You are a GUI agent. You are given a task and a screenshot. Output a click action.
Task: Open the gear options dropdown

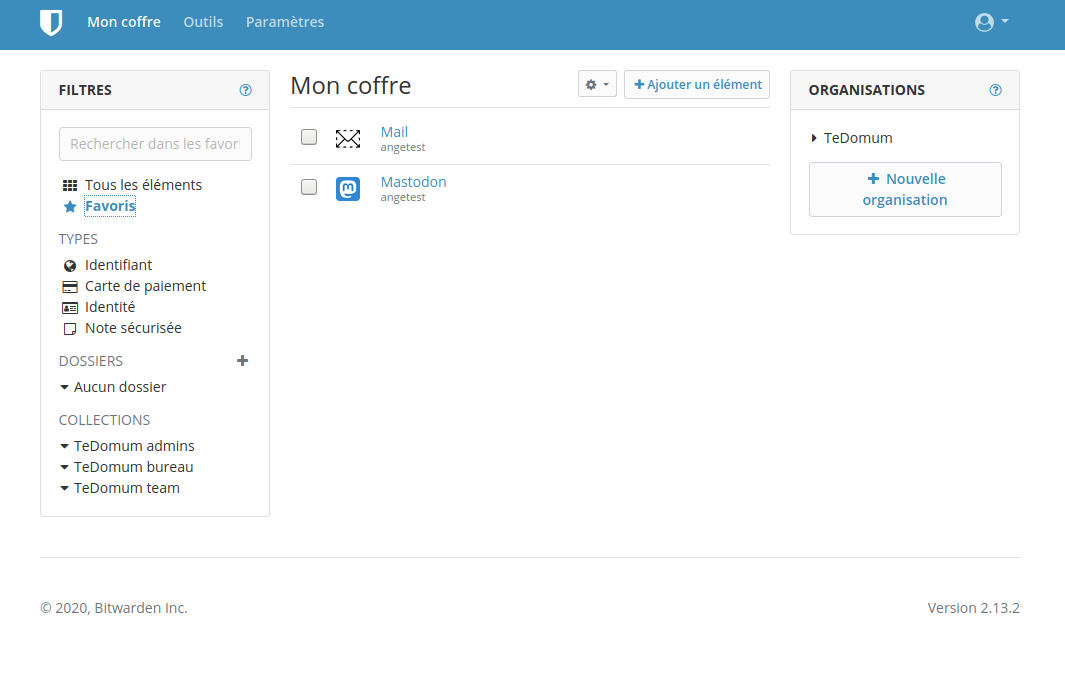point(597,85)
